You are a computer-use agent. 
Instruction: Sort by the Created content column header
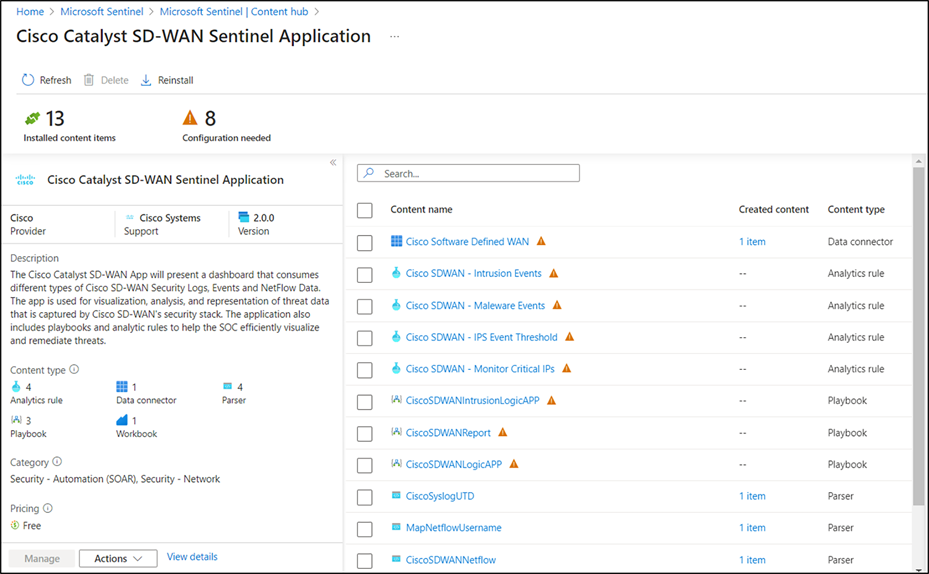click(x=773, y=209)
